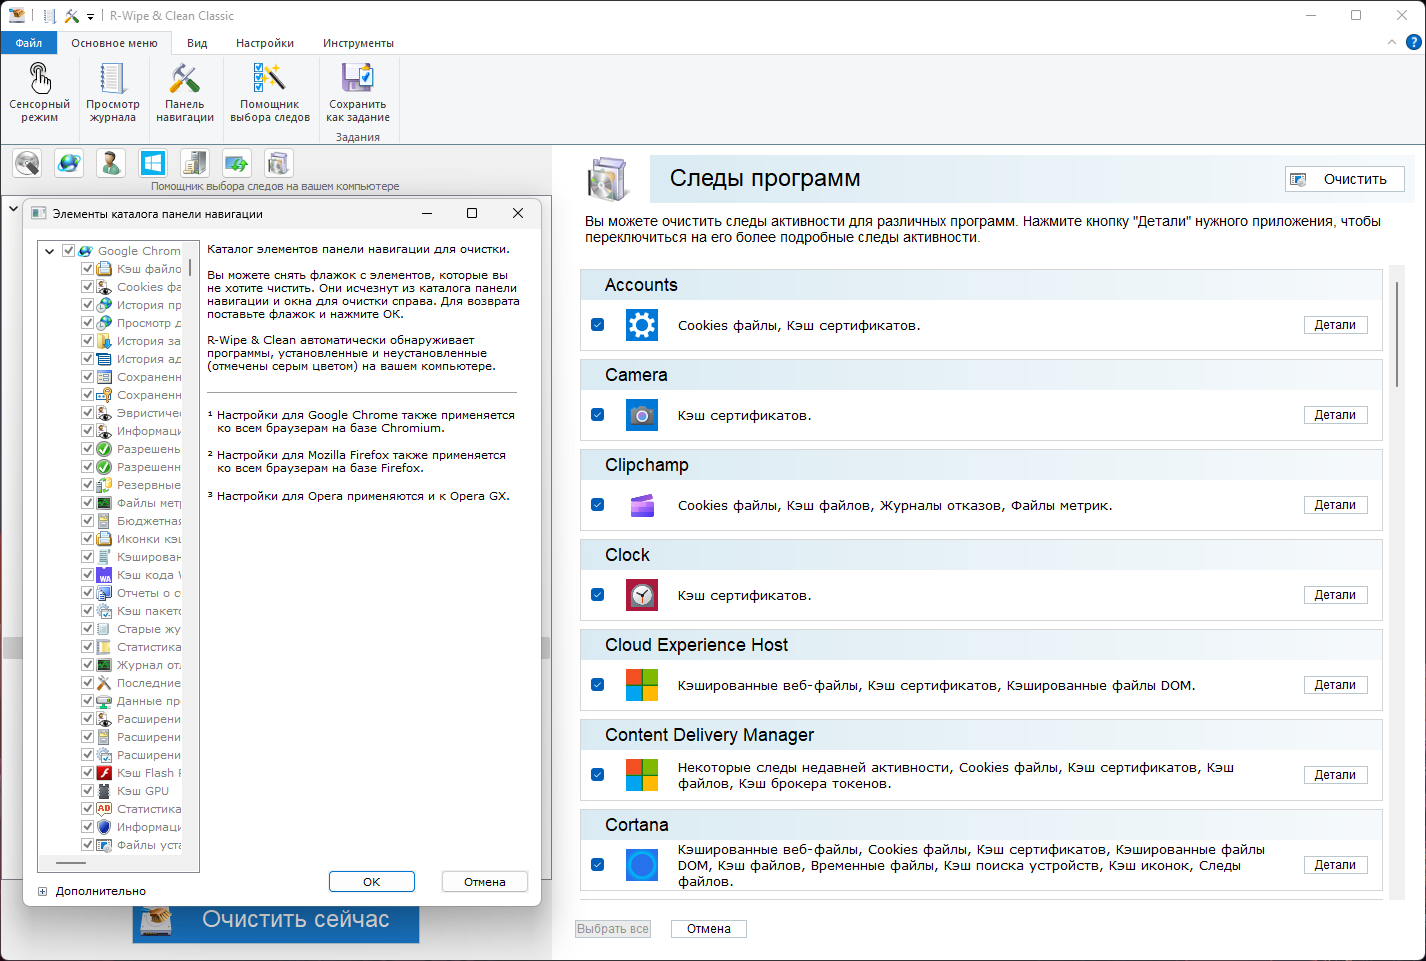Click the Content Delivery Manager icon
1426x961 pixels.
(642, 775)
